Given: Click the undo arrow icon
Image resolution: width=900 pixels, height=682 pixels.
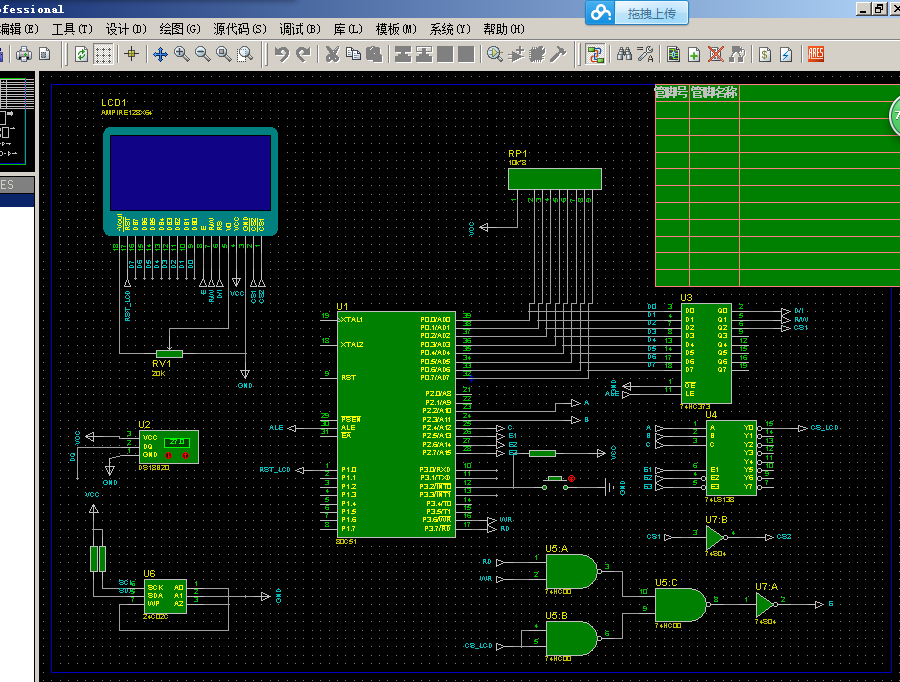Looking at the screenshot, I should (281, 55).
